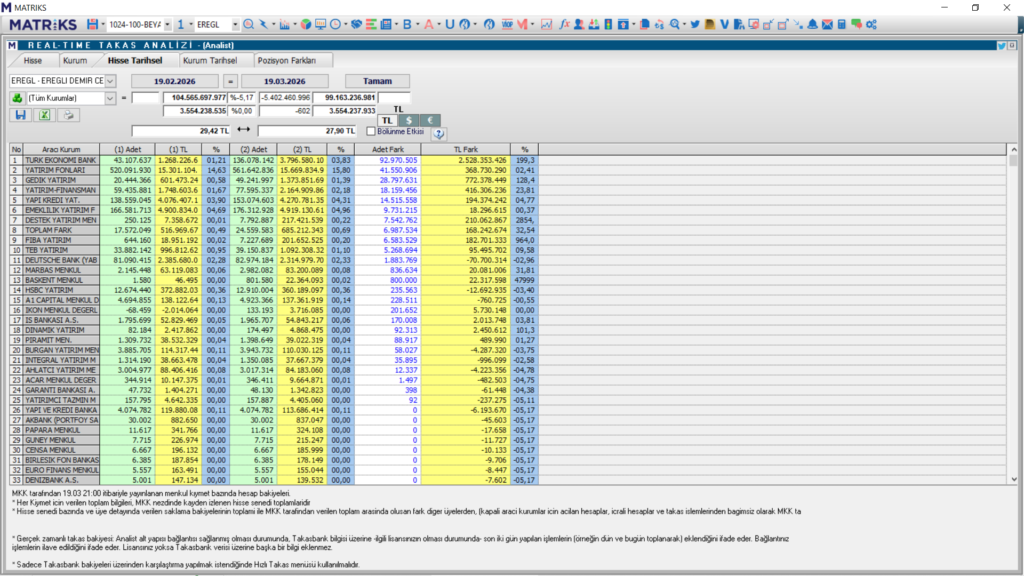This screenshot has width=1024, height=576.
Task: Click the red letter A toolbar icon
Action: coord(428,24)
